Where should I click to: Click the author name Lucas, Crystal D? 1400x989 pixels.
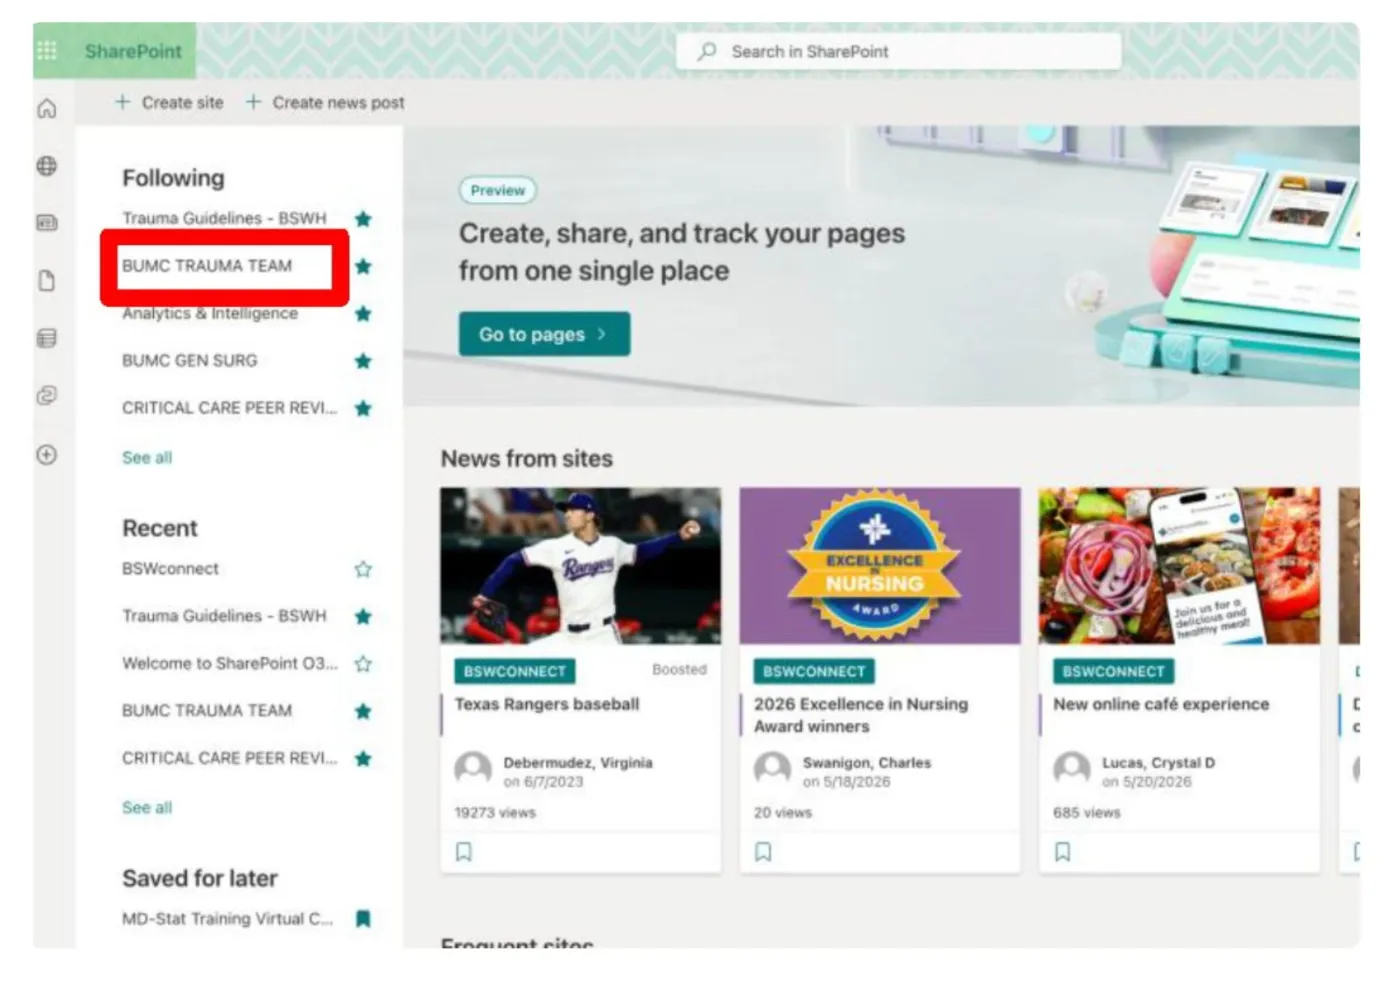[1158, 762]
